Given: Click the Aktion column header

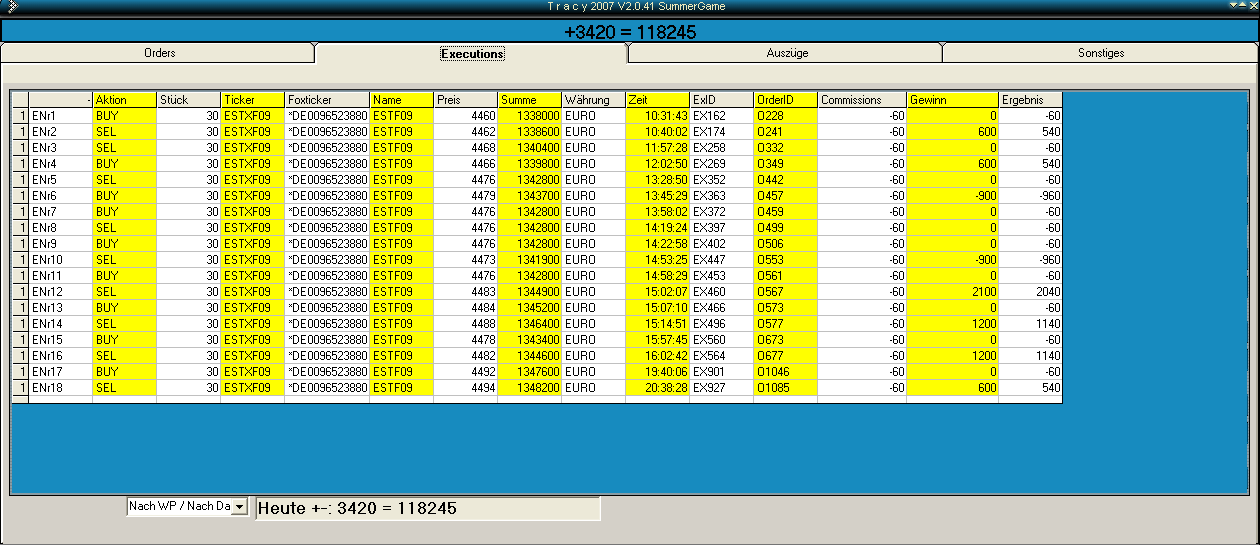Looking at the screenshot, I should click(124, 100).
